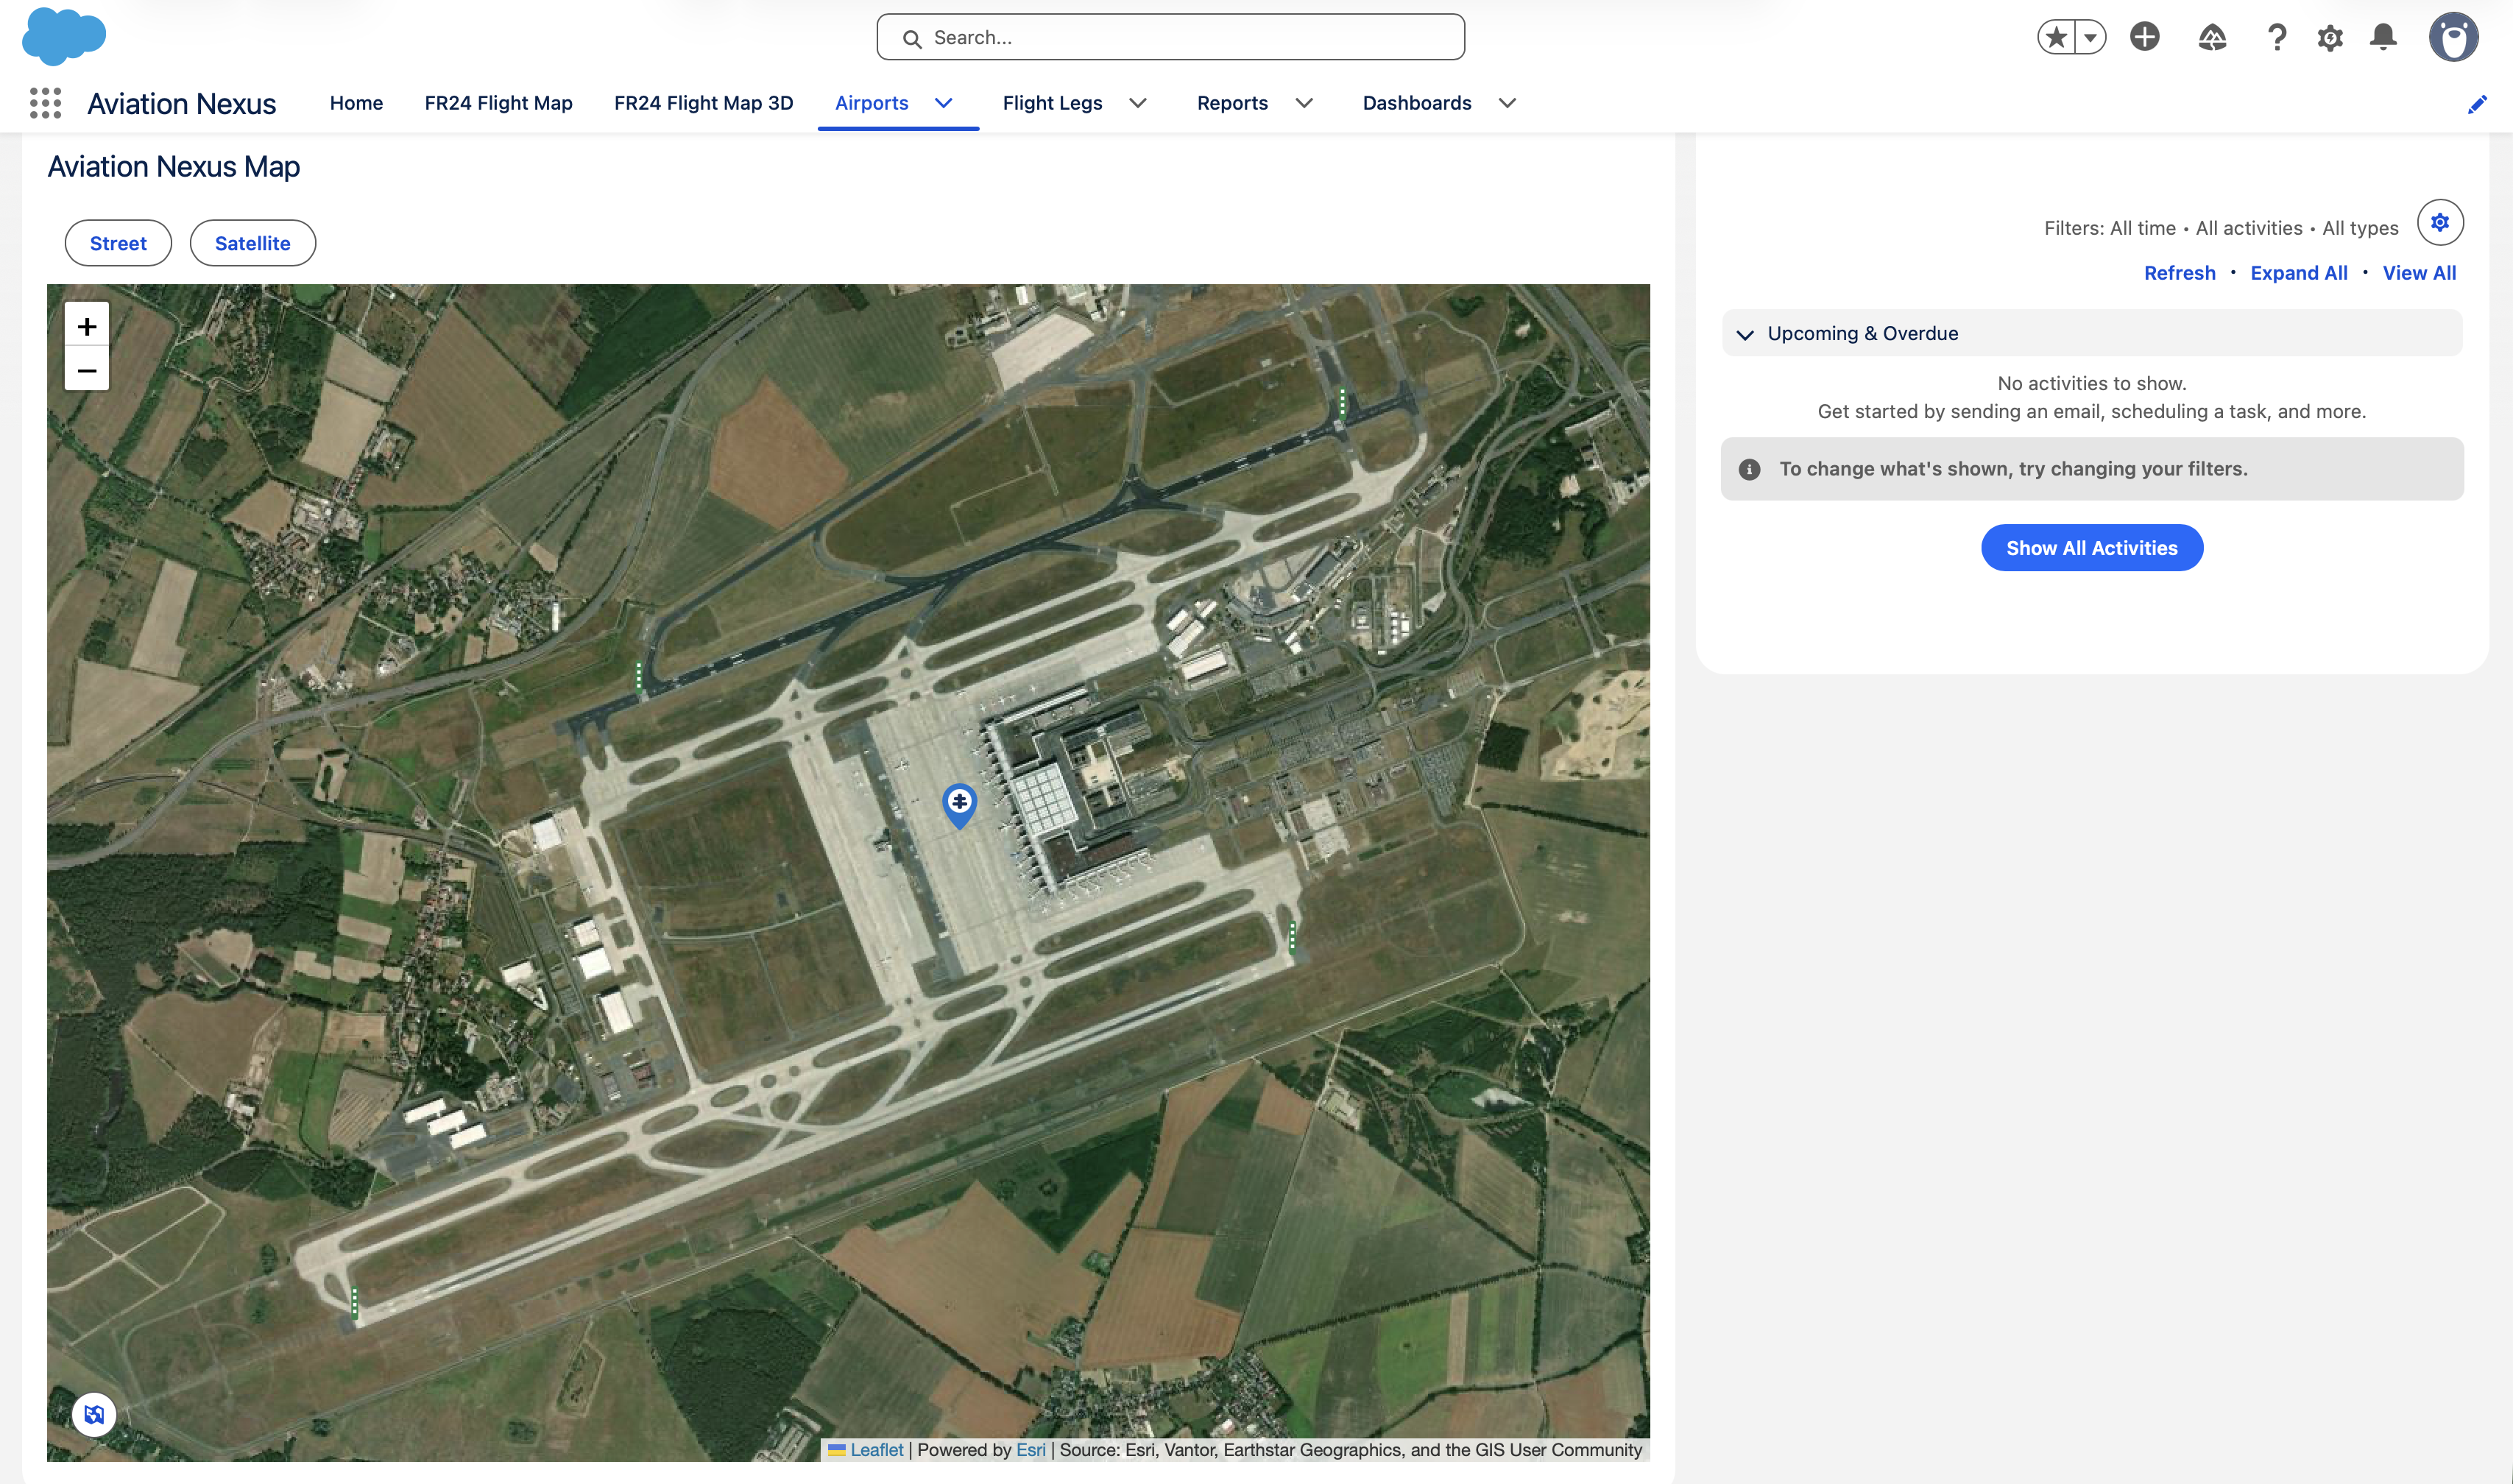Open the timeline filter settings gear
This screenshot has width=2513, height=1484.
(x=2440, y=222)
